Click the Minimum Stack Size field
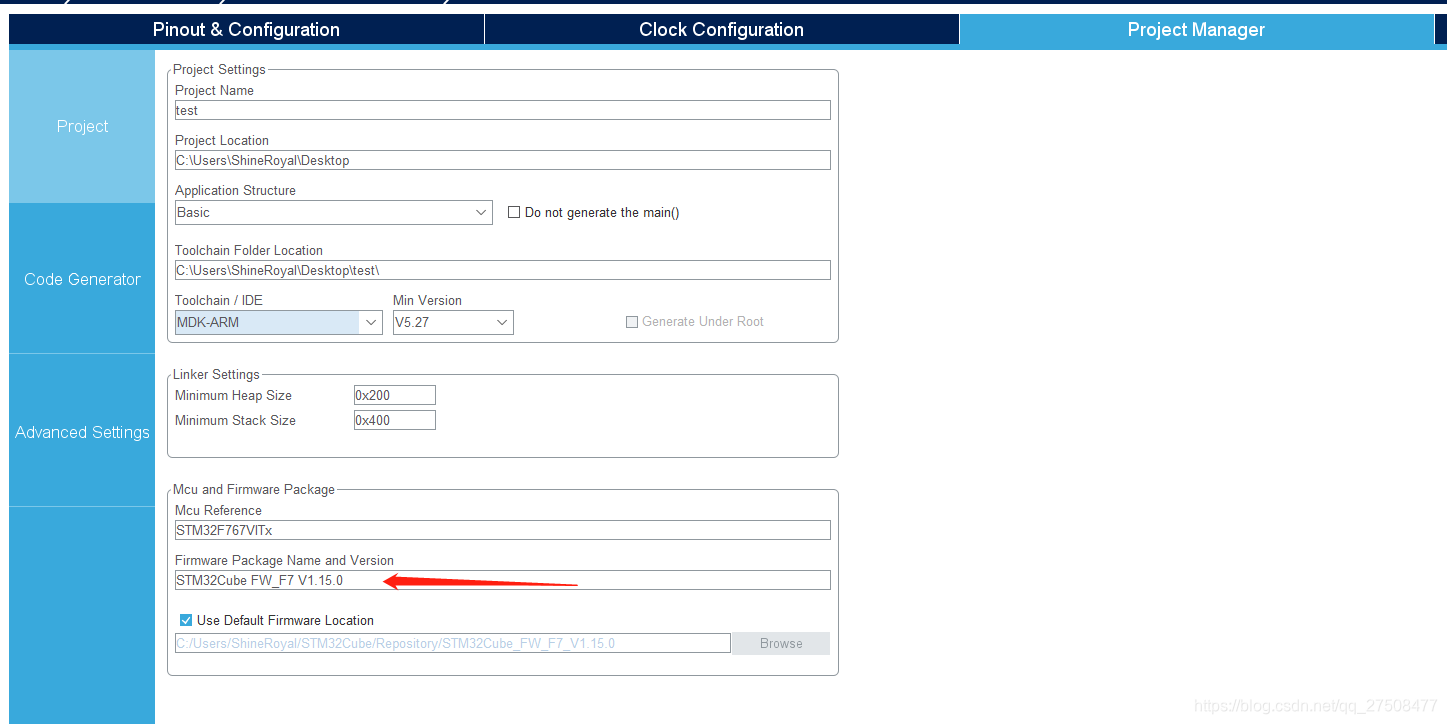The width and height of the screenshot is (1447, 724). pyautogui.click(x=395, y=420)
